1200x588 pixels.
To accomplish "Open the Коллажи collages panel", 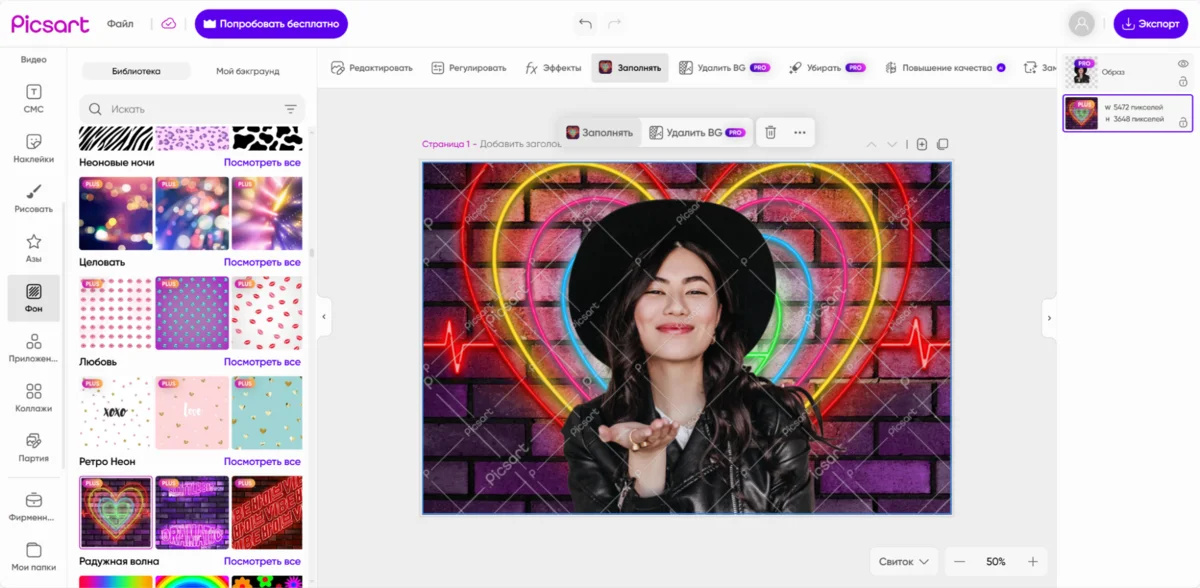I will [x=33, y=398].
